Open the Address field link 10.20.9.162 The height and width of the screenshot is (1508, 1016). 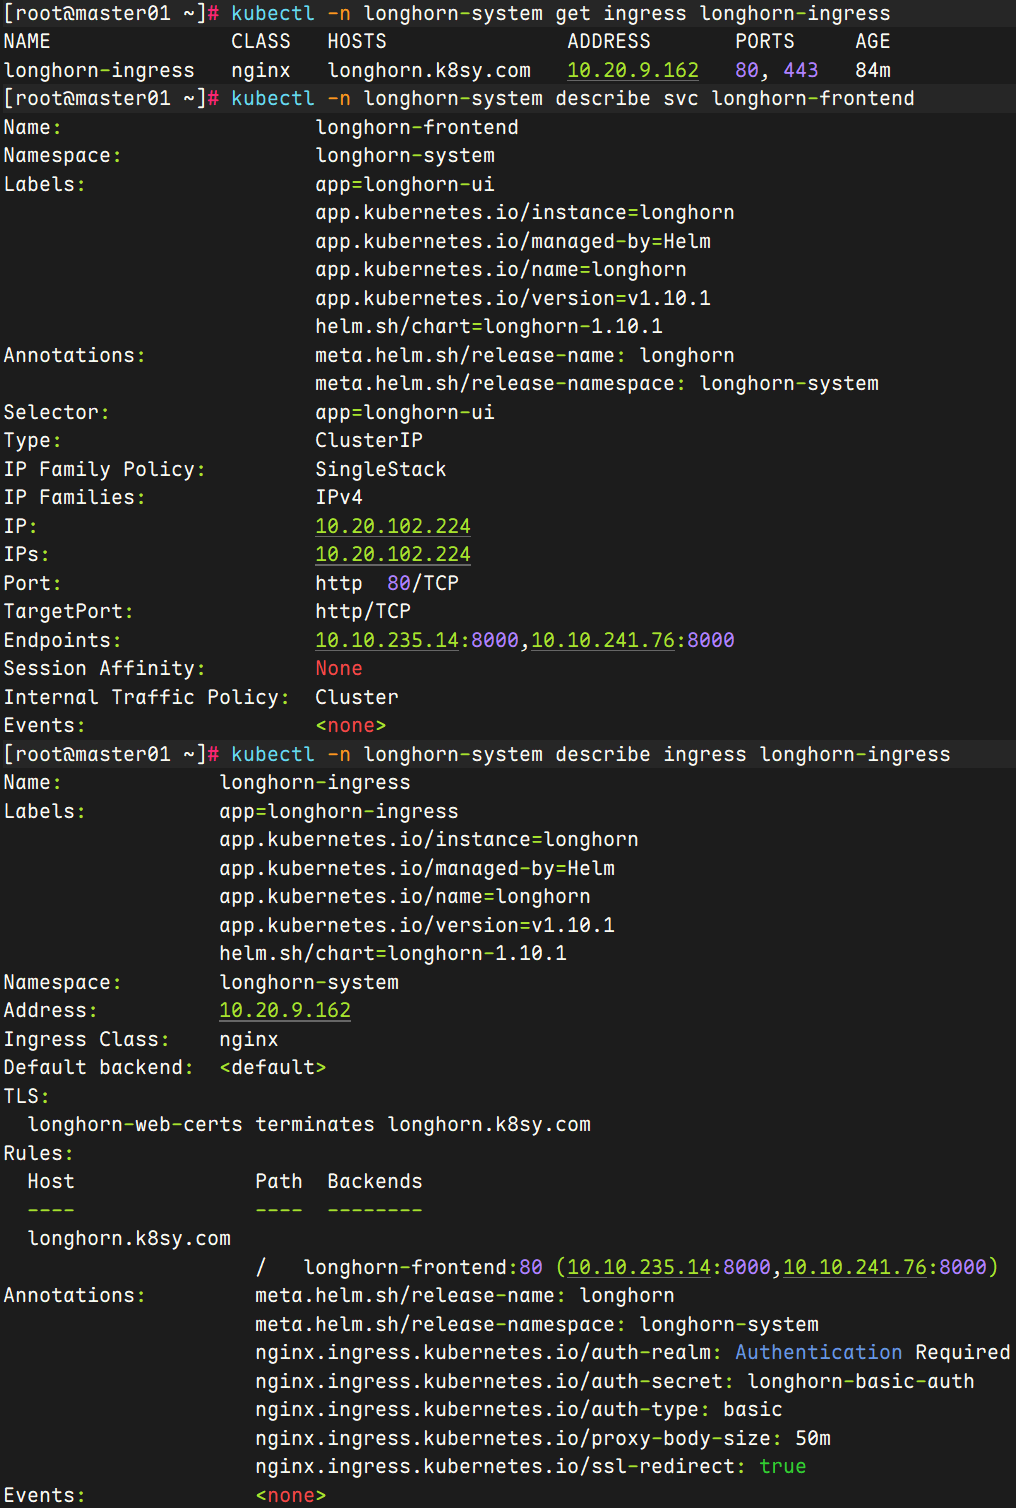pos(285,1010)
